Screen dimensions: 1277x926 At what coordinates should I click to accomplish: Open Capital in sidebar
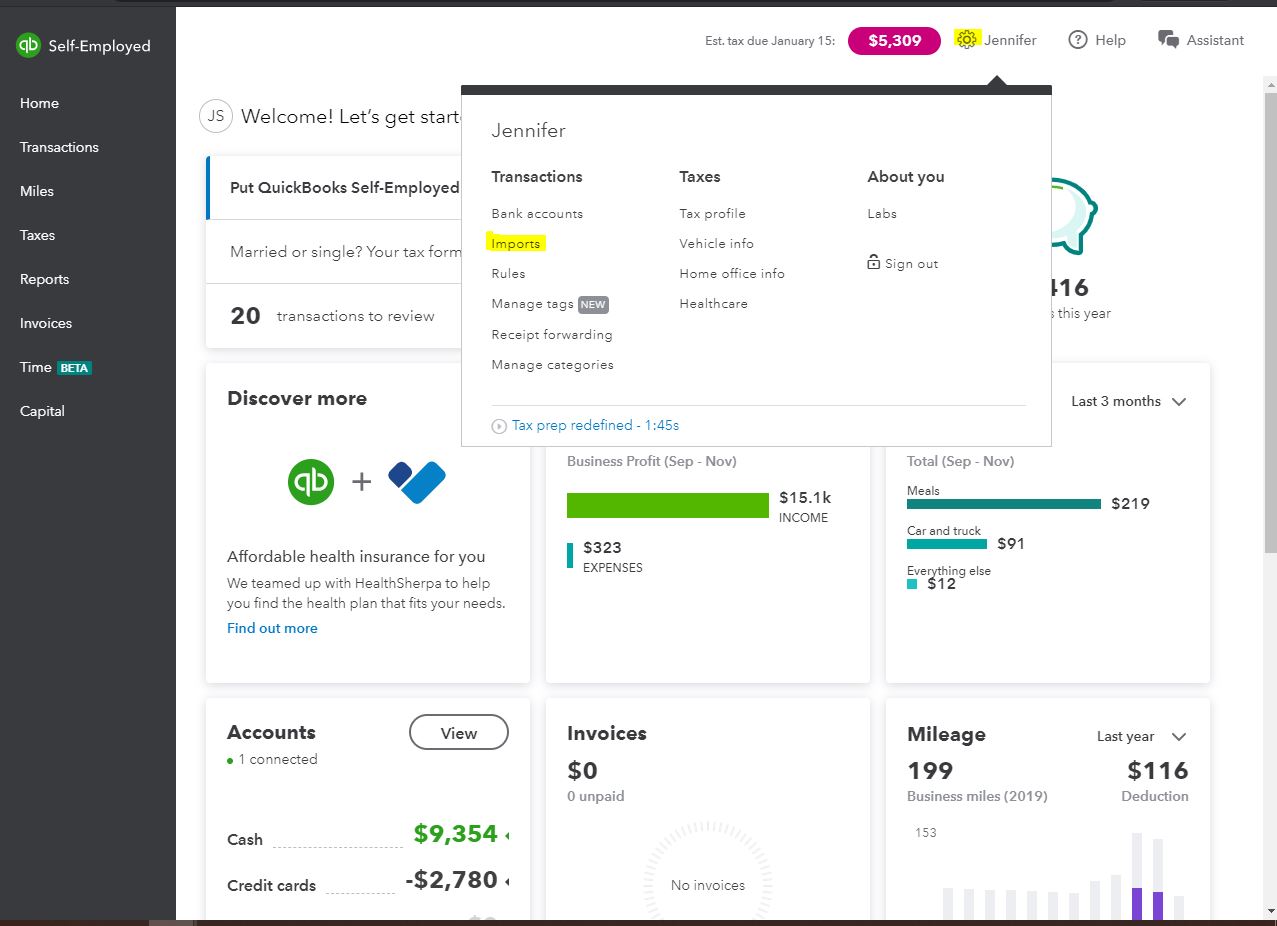pyautogui.click(x=42, y=411)
